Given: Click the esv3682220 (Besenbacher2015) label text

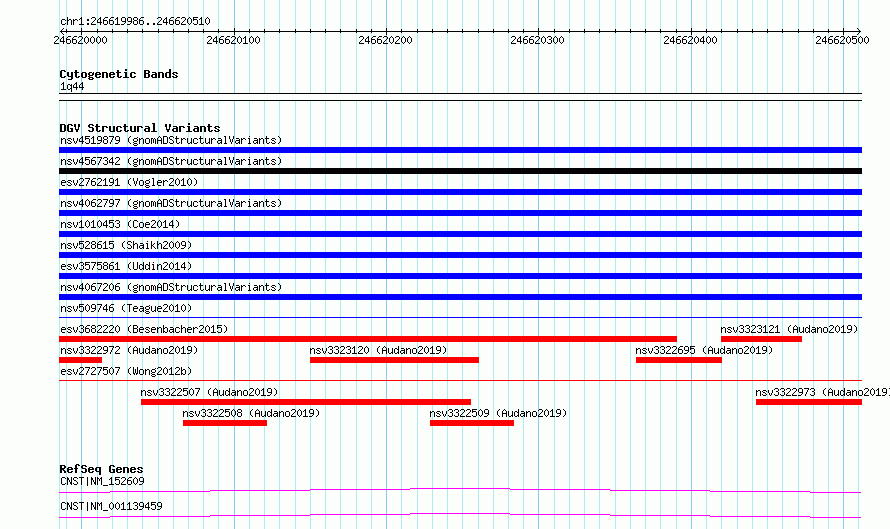Looking at the screenshot, I should [144, 329].
